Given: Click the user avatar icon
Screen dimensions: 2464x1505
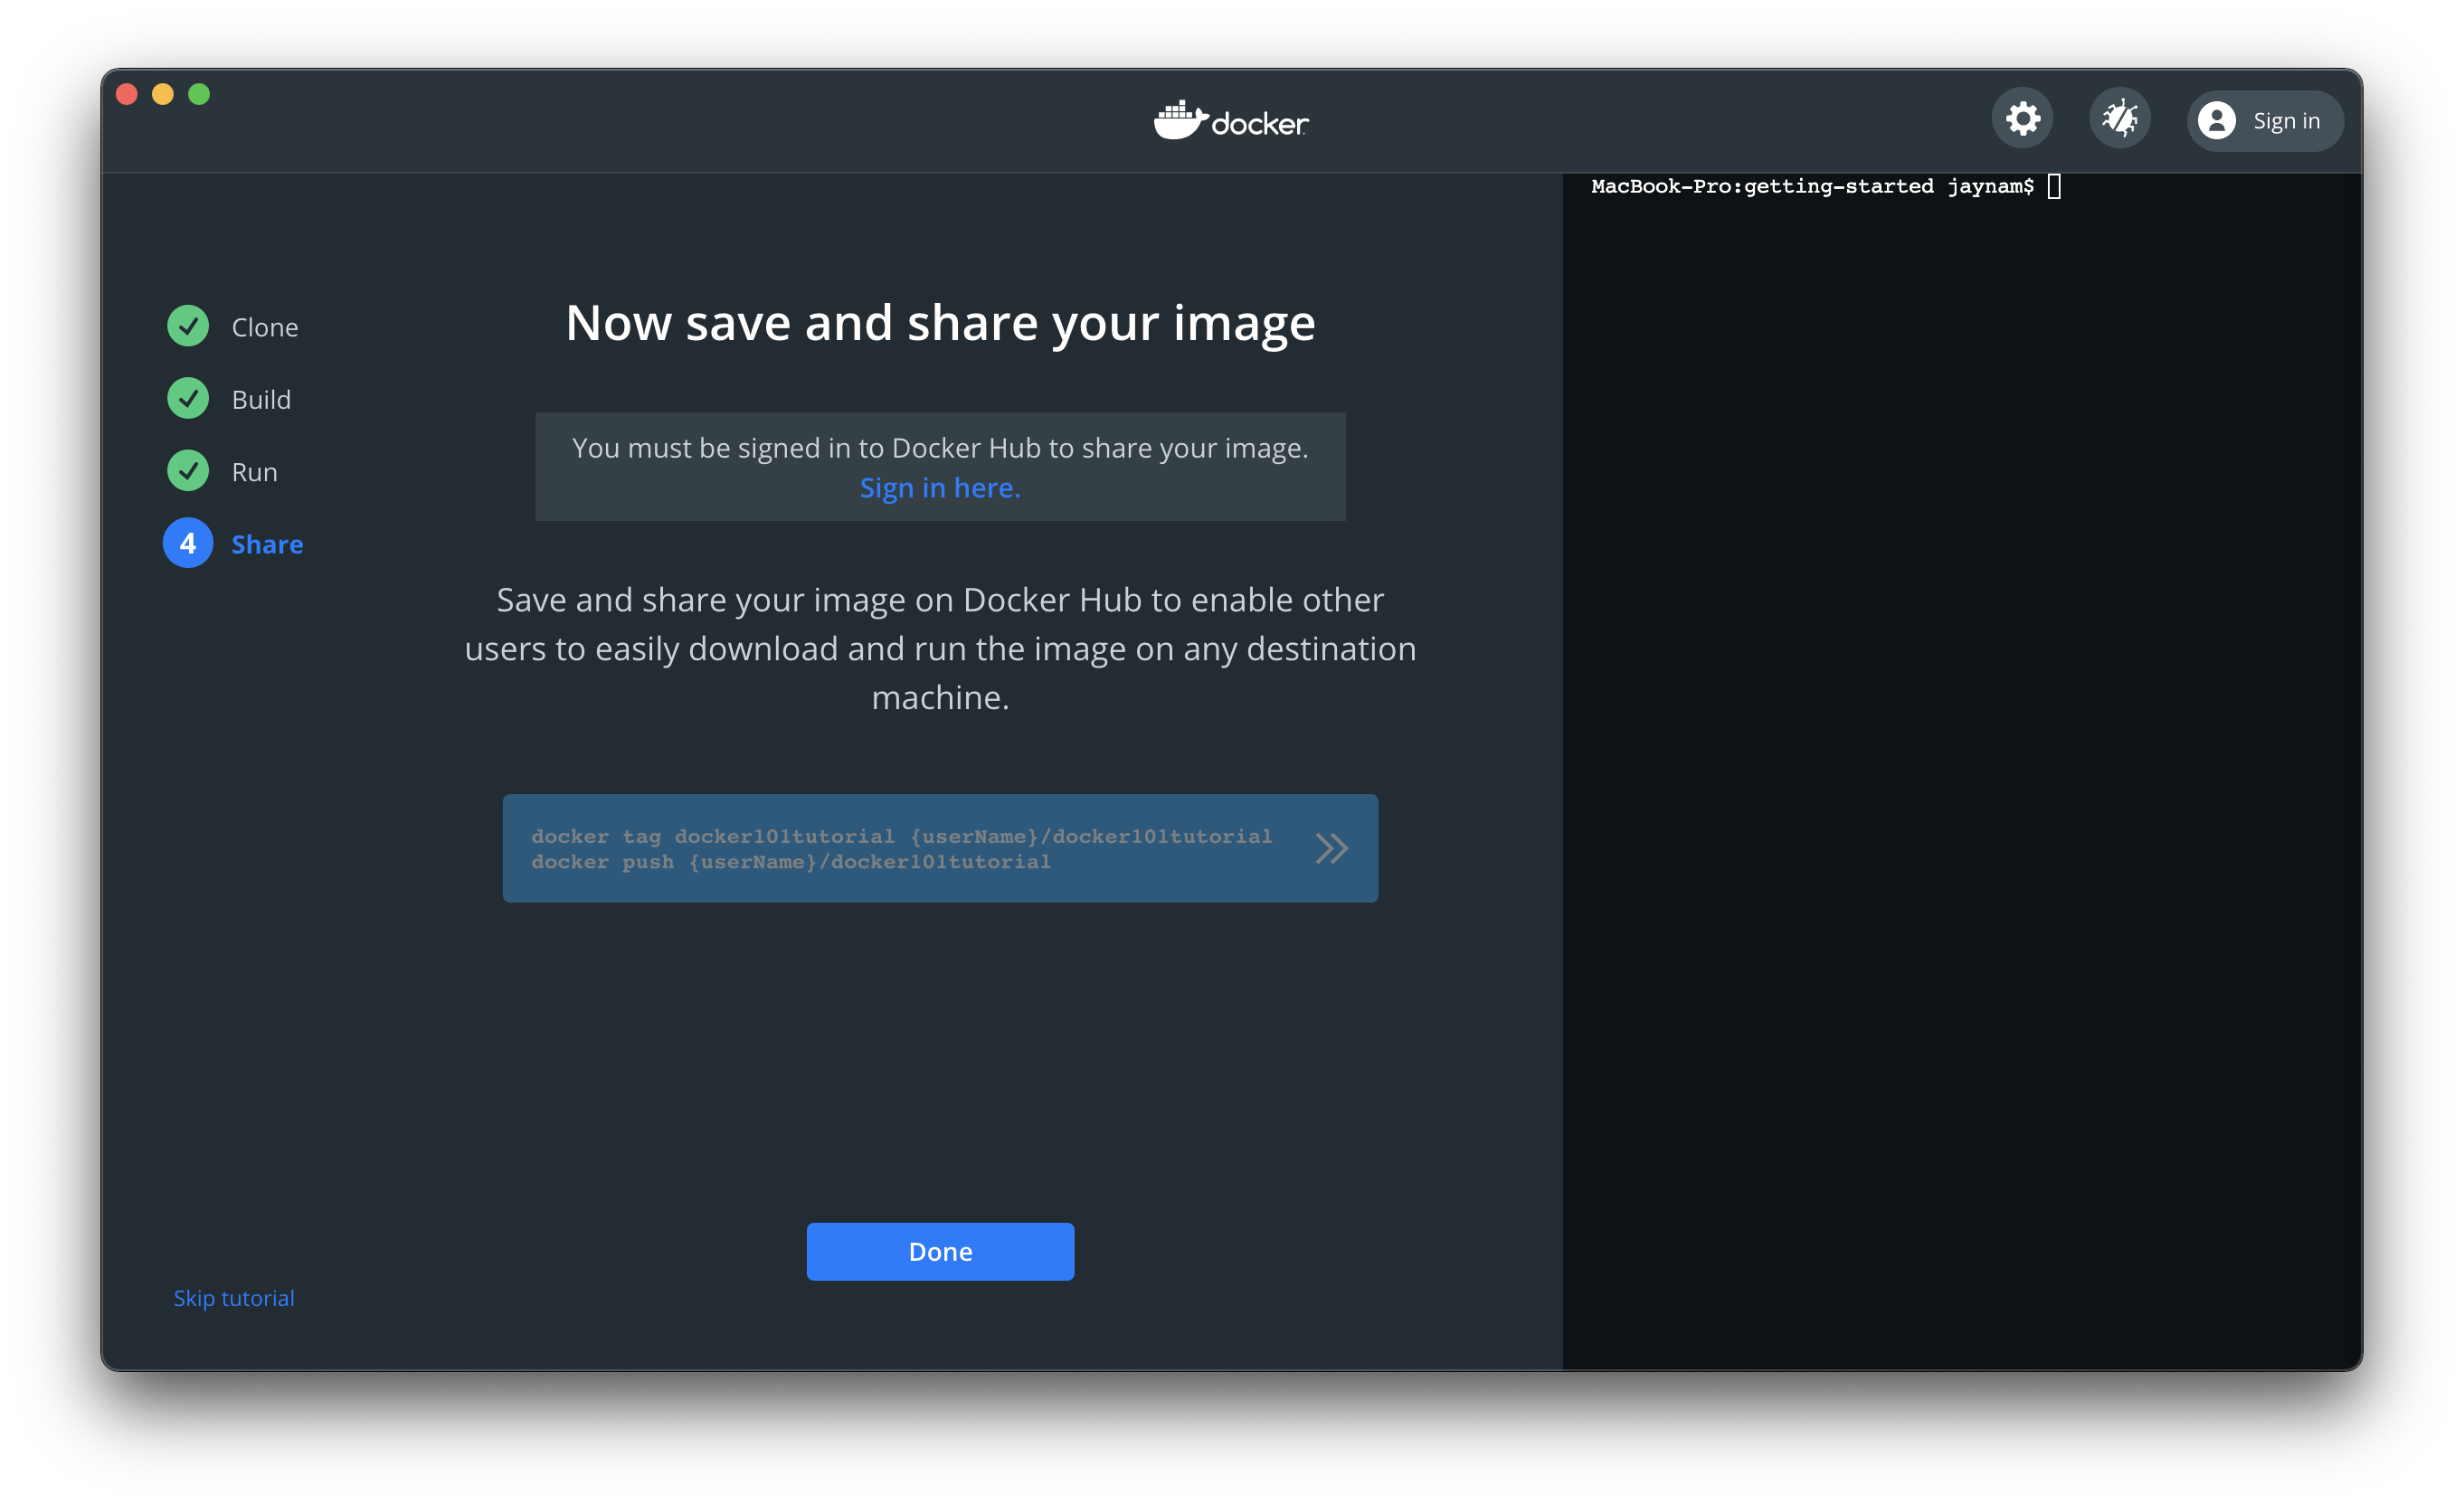Looking at the screenshot, I should pos(2216,121).
